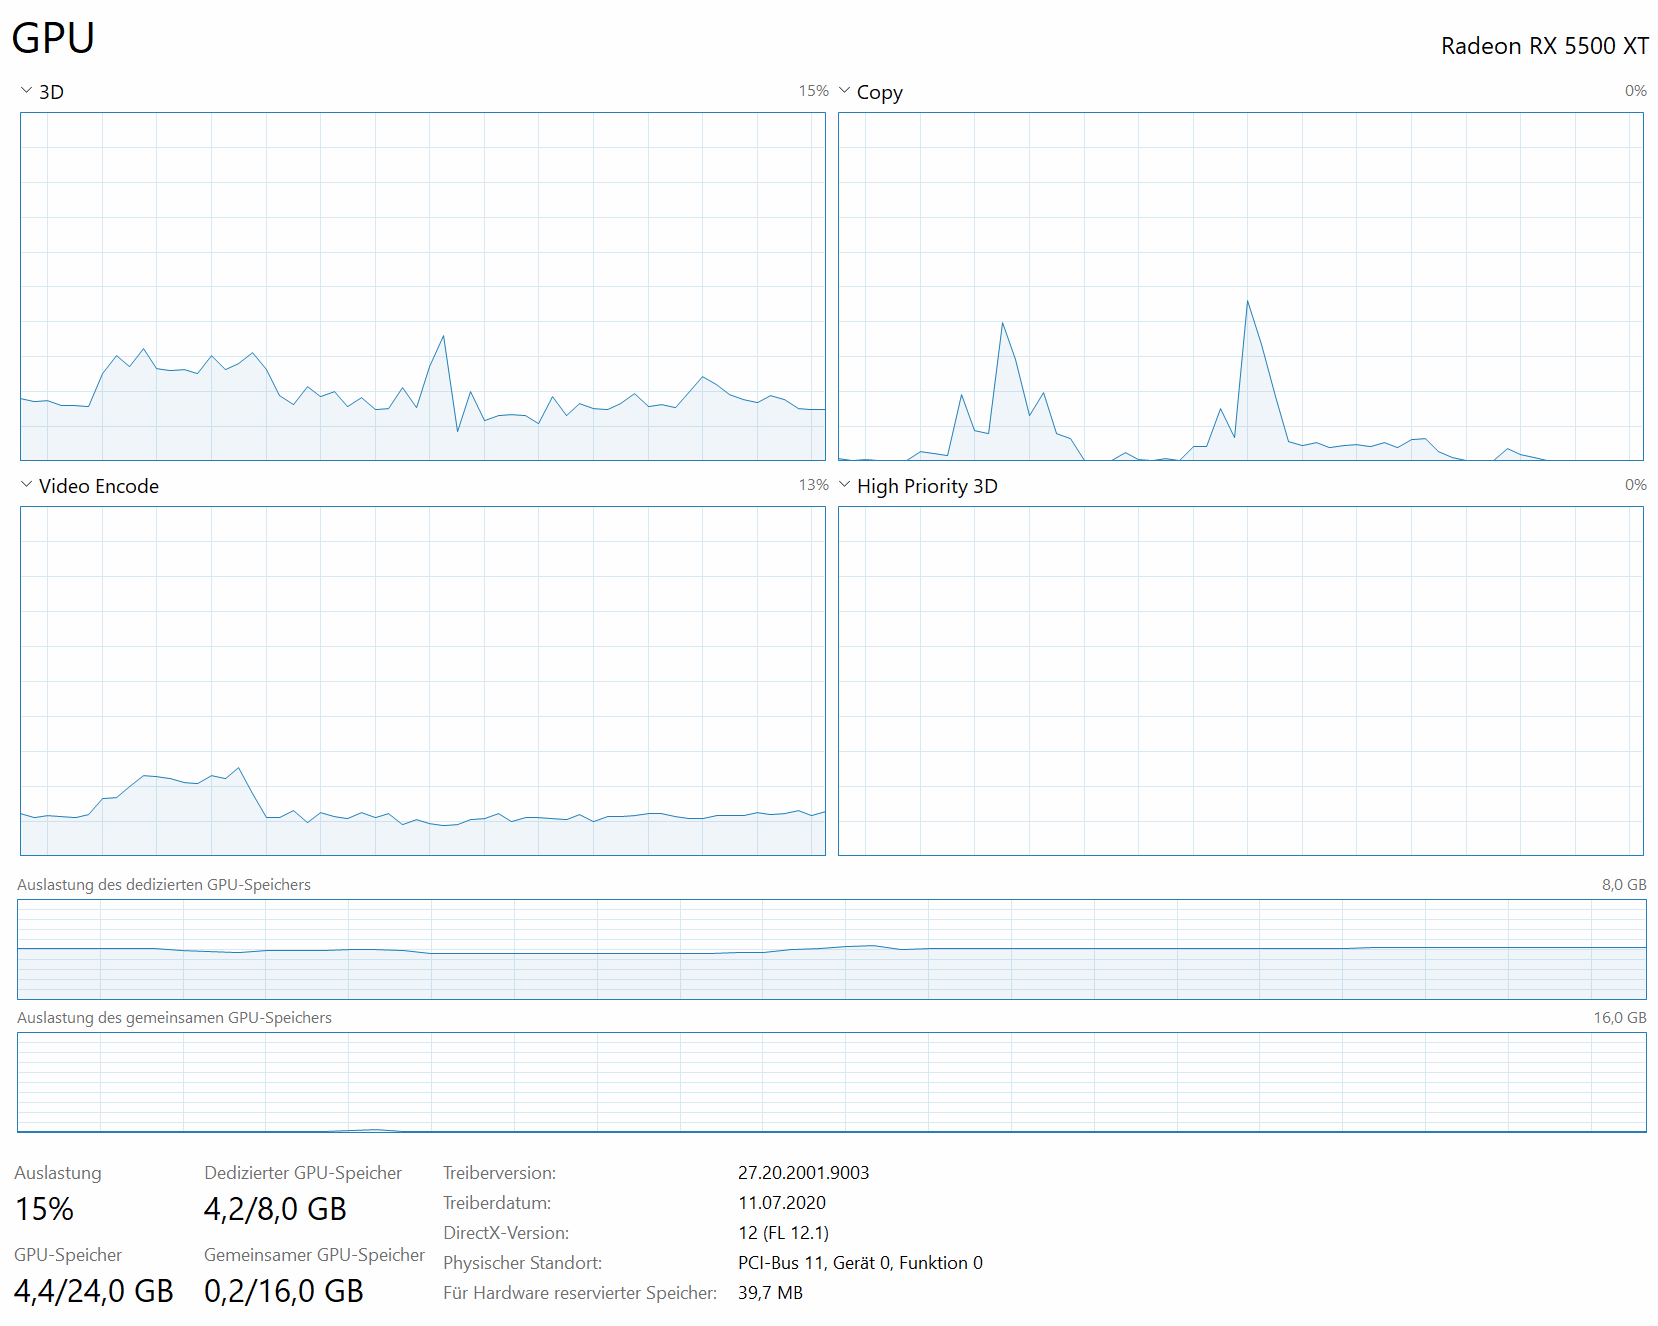Image resolution: width=1658 pixels, height=1326 pixels.
Task: Click the 3D usage graph
Action: 423,286
